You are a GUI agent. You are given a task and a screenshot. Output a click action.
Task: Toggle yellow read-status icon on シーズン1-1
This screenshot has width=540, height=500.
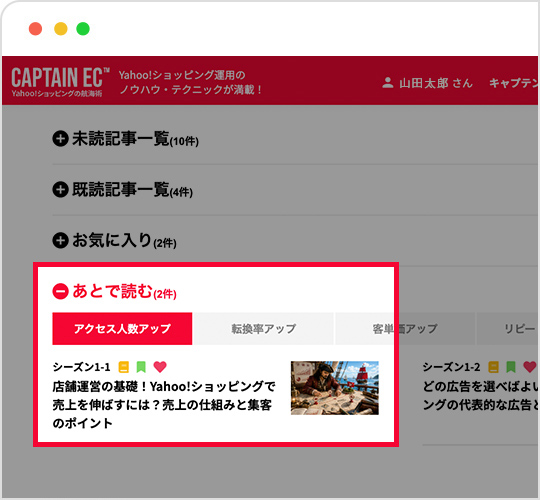coord(124,367)
